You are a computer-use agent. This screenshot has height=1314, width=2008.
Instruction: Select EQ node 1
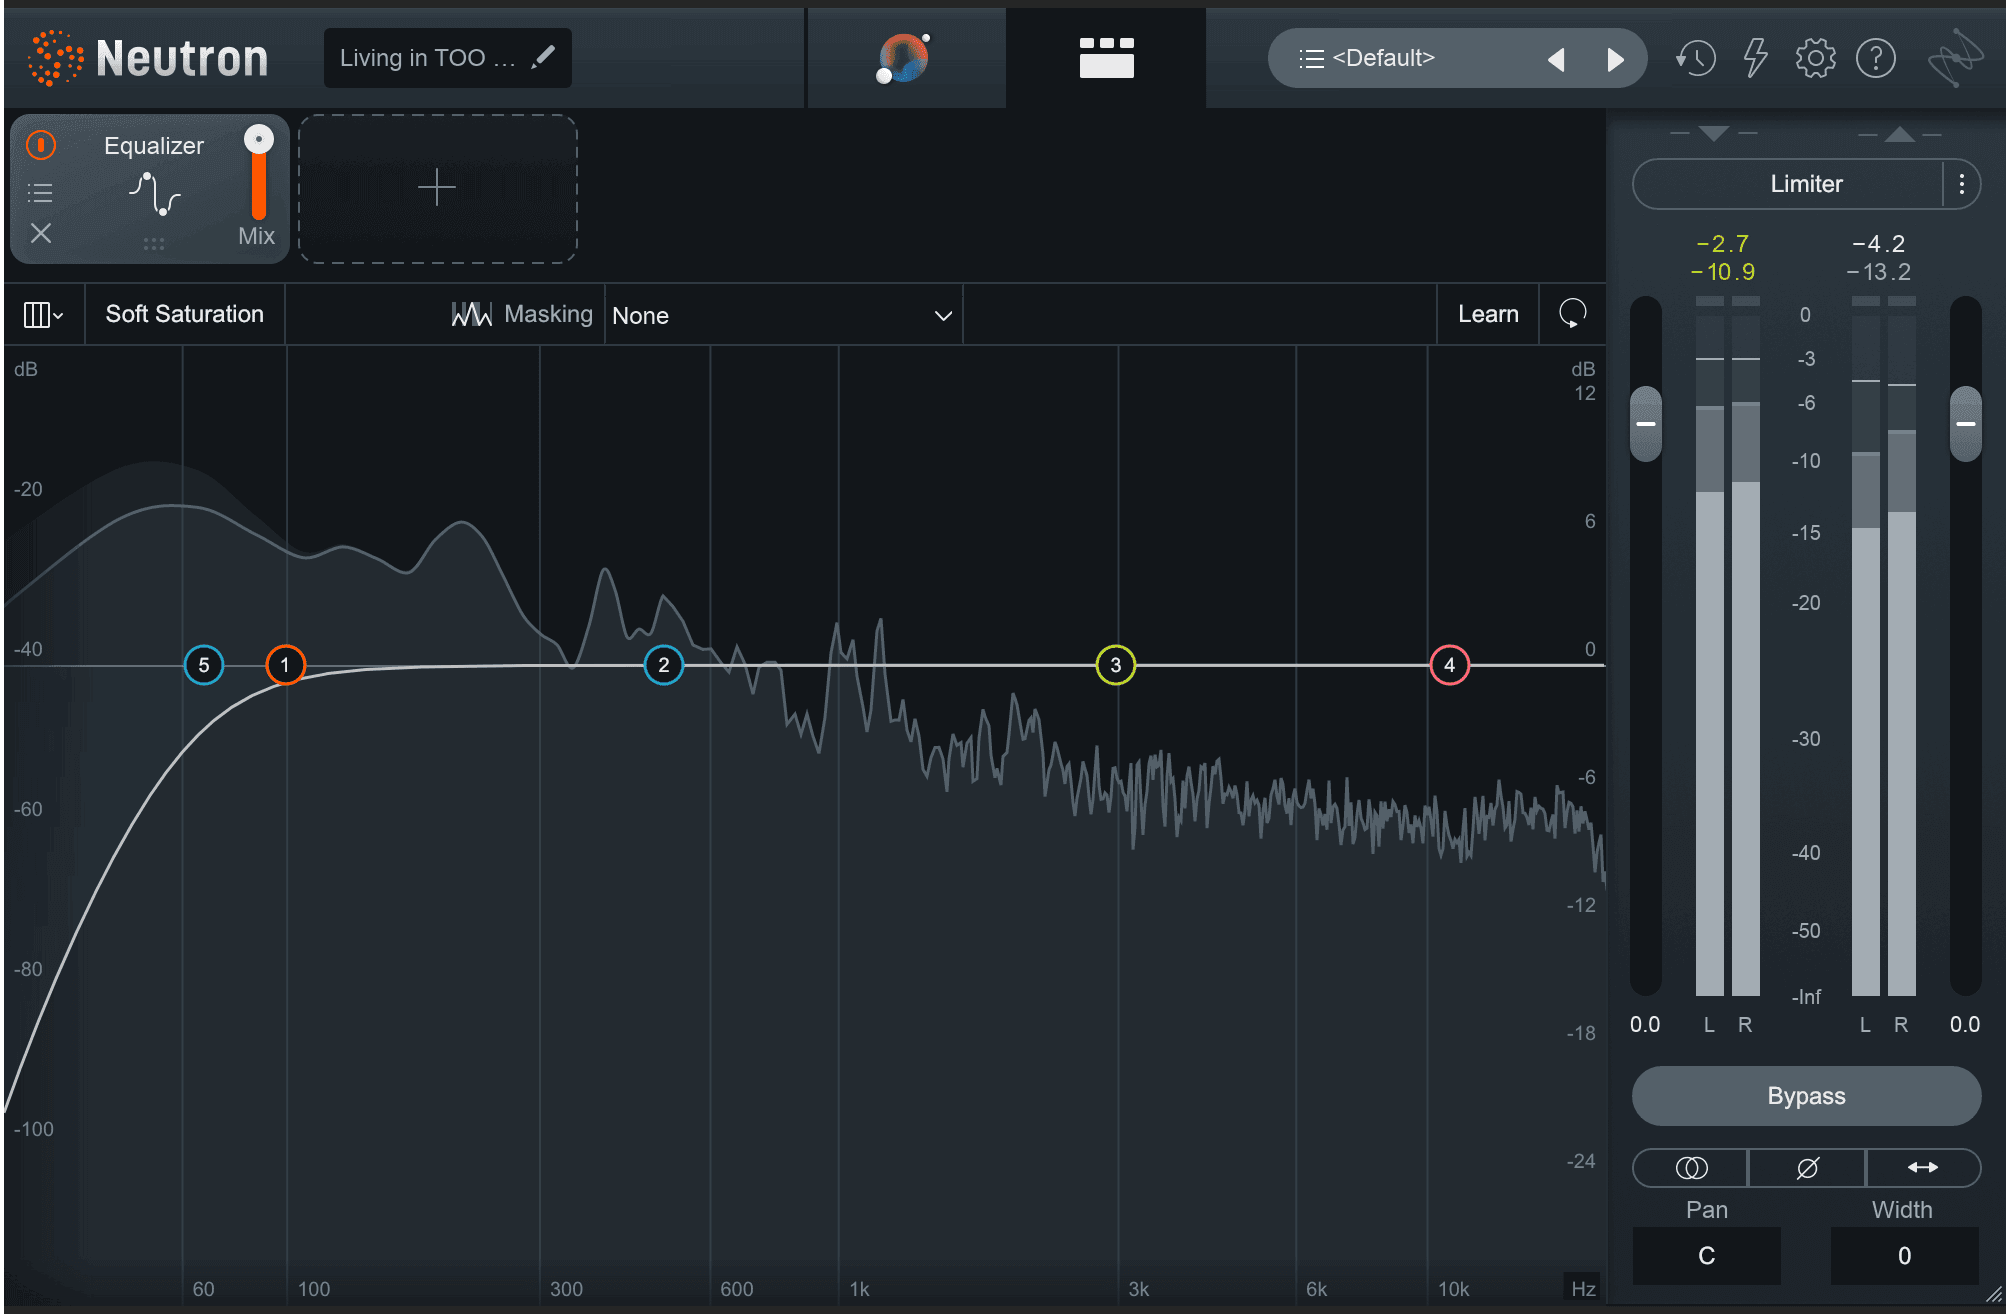[285, 665]
